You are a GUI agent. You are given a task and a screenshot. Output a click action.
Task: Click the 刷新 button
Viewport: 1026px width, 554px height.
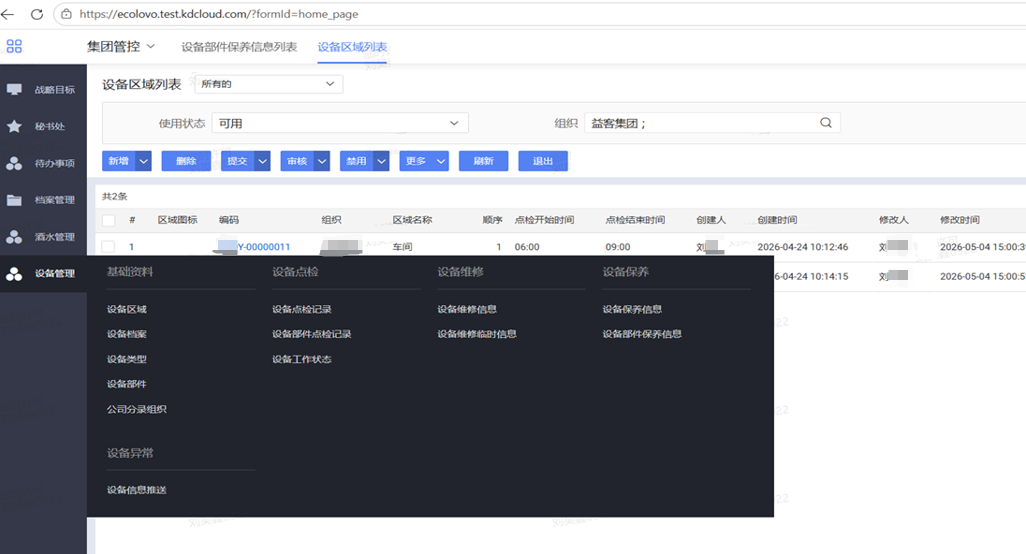[484, 161]
